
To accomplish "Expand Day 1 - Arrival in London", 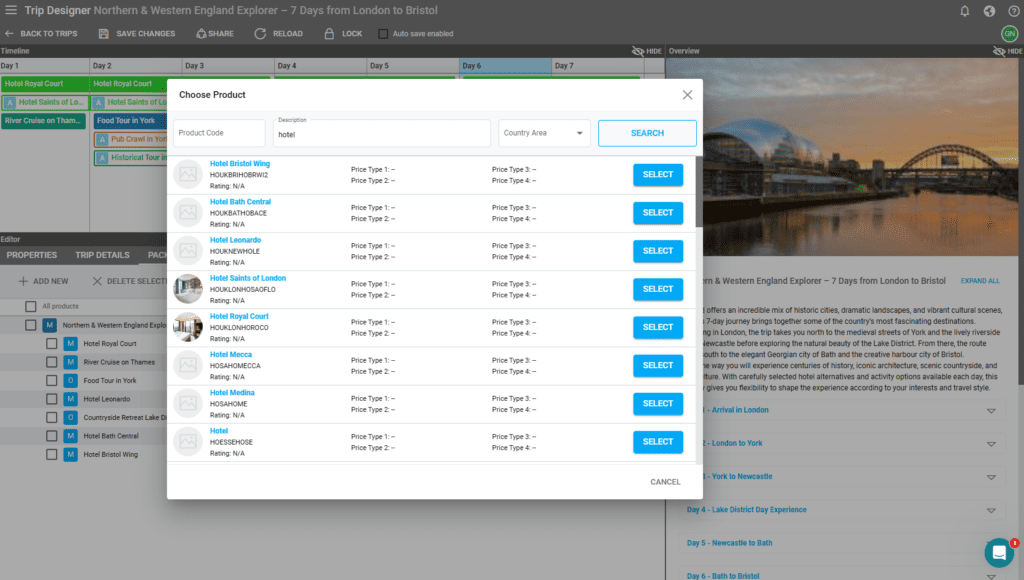I will [991, 411].
